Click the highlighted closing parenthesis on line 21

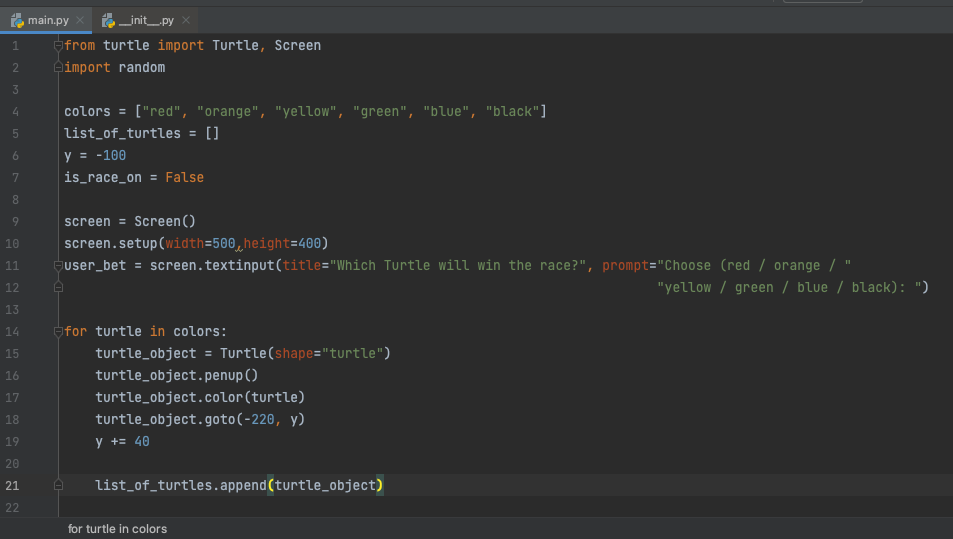379,486
